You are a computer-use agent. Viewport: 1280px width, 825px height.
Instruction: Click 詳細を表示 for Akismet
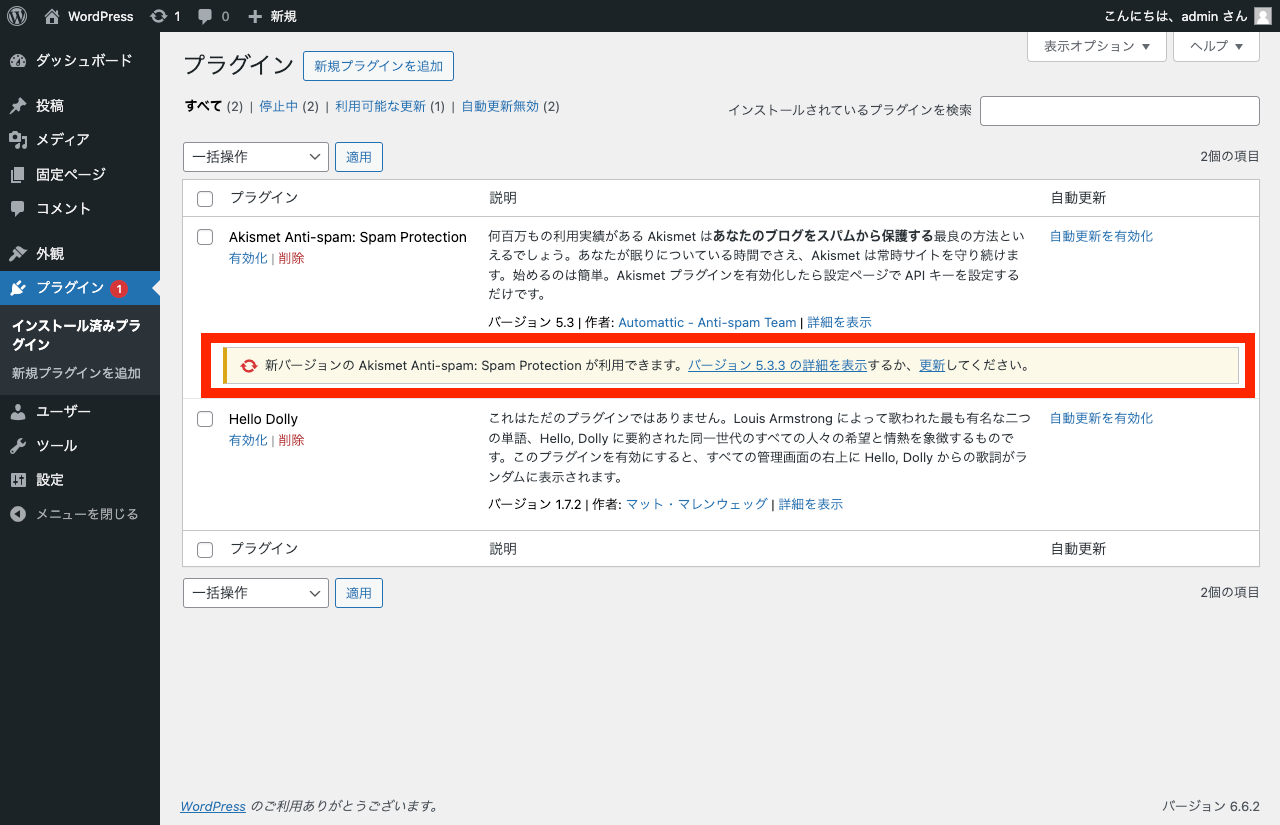[839, 322]
